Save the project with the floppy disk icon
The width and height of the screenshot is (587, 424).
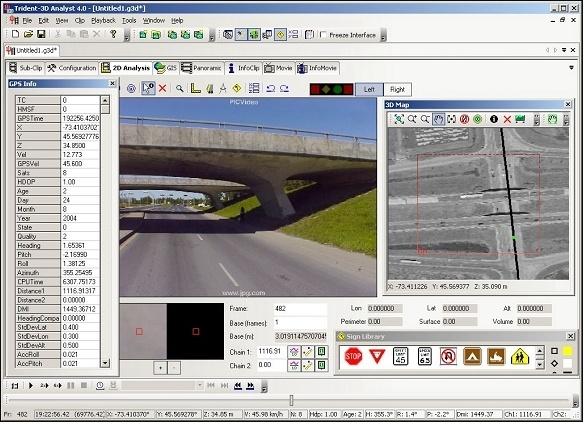click(x=41, y=34)
